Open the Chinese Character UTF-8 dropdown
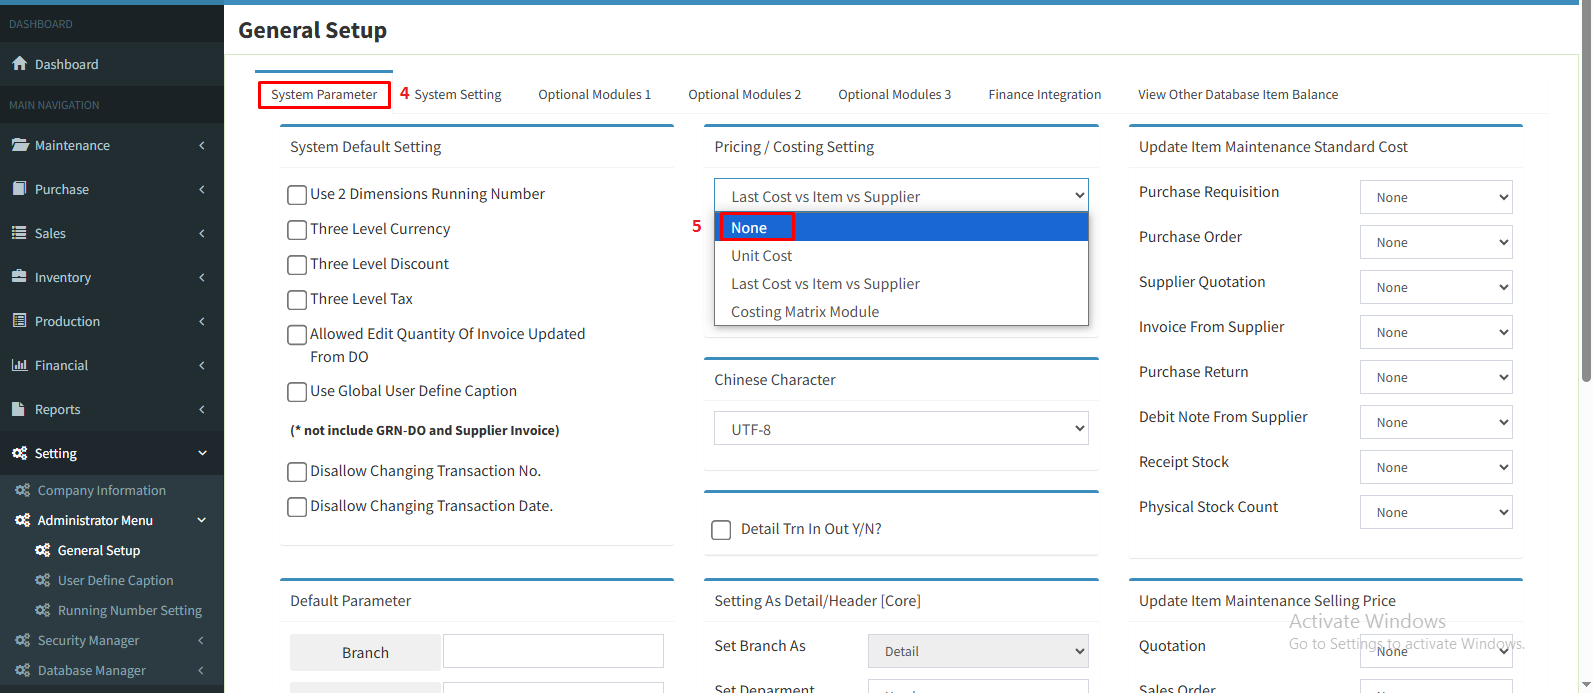Viewport: 1593px width, 693px height. 900,429
